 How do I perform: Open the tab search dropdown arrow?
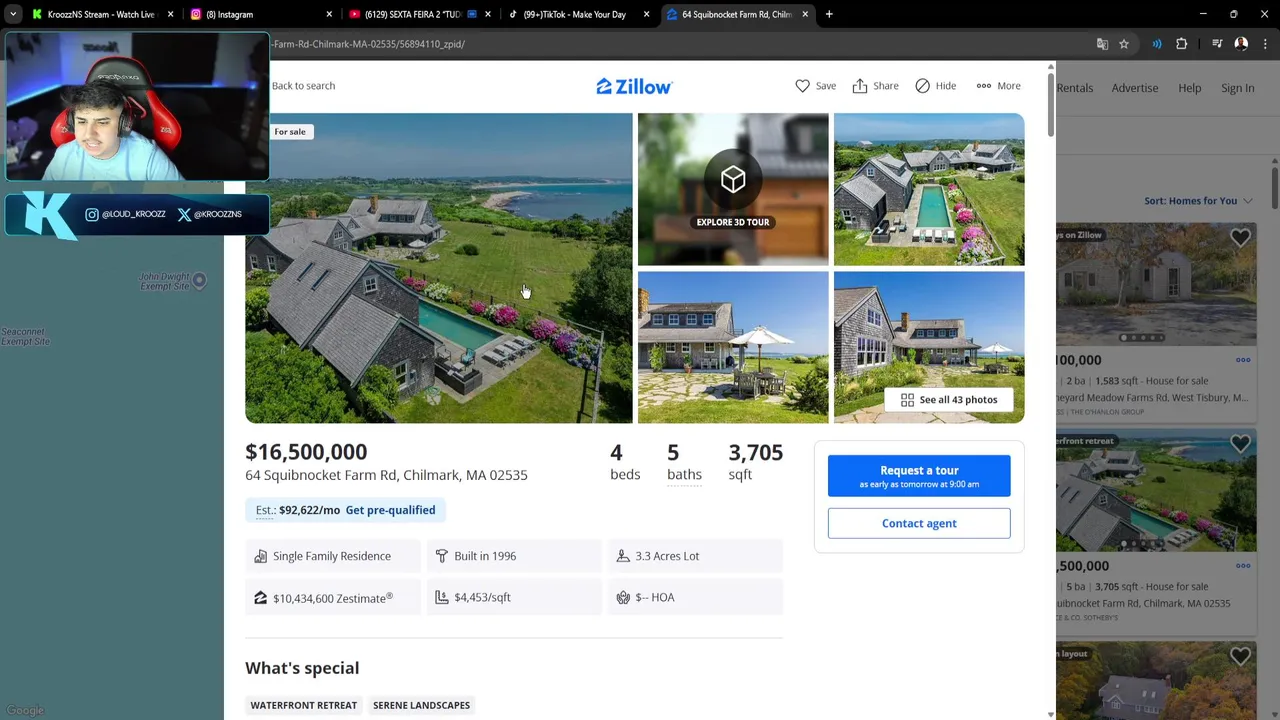pos(12,14)
